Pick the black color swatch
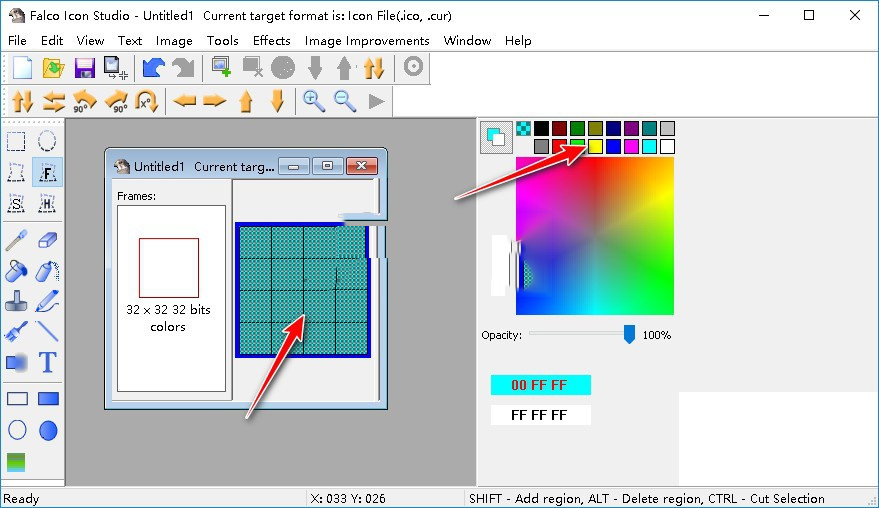 (x=541, y=128)
